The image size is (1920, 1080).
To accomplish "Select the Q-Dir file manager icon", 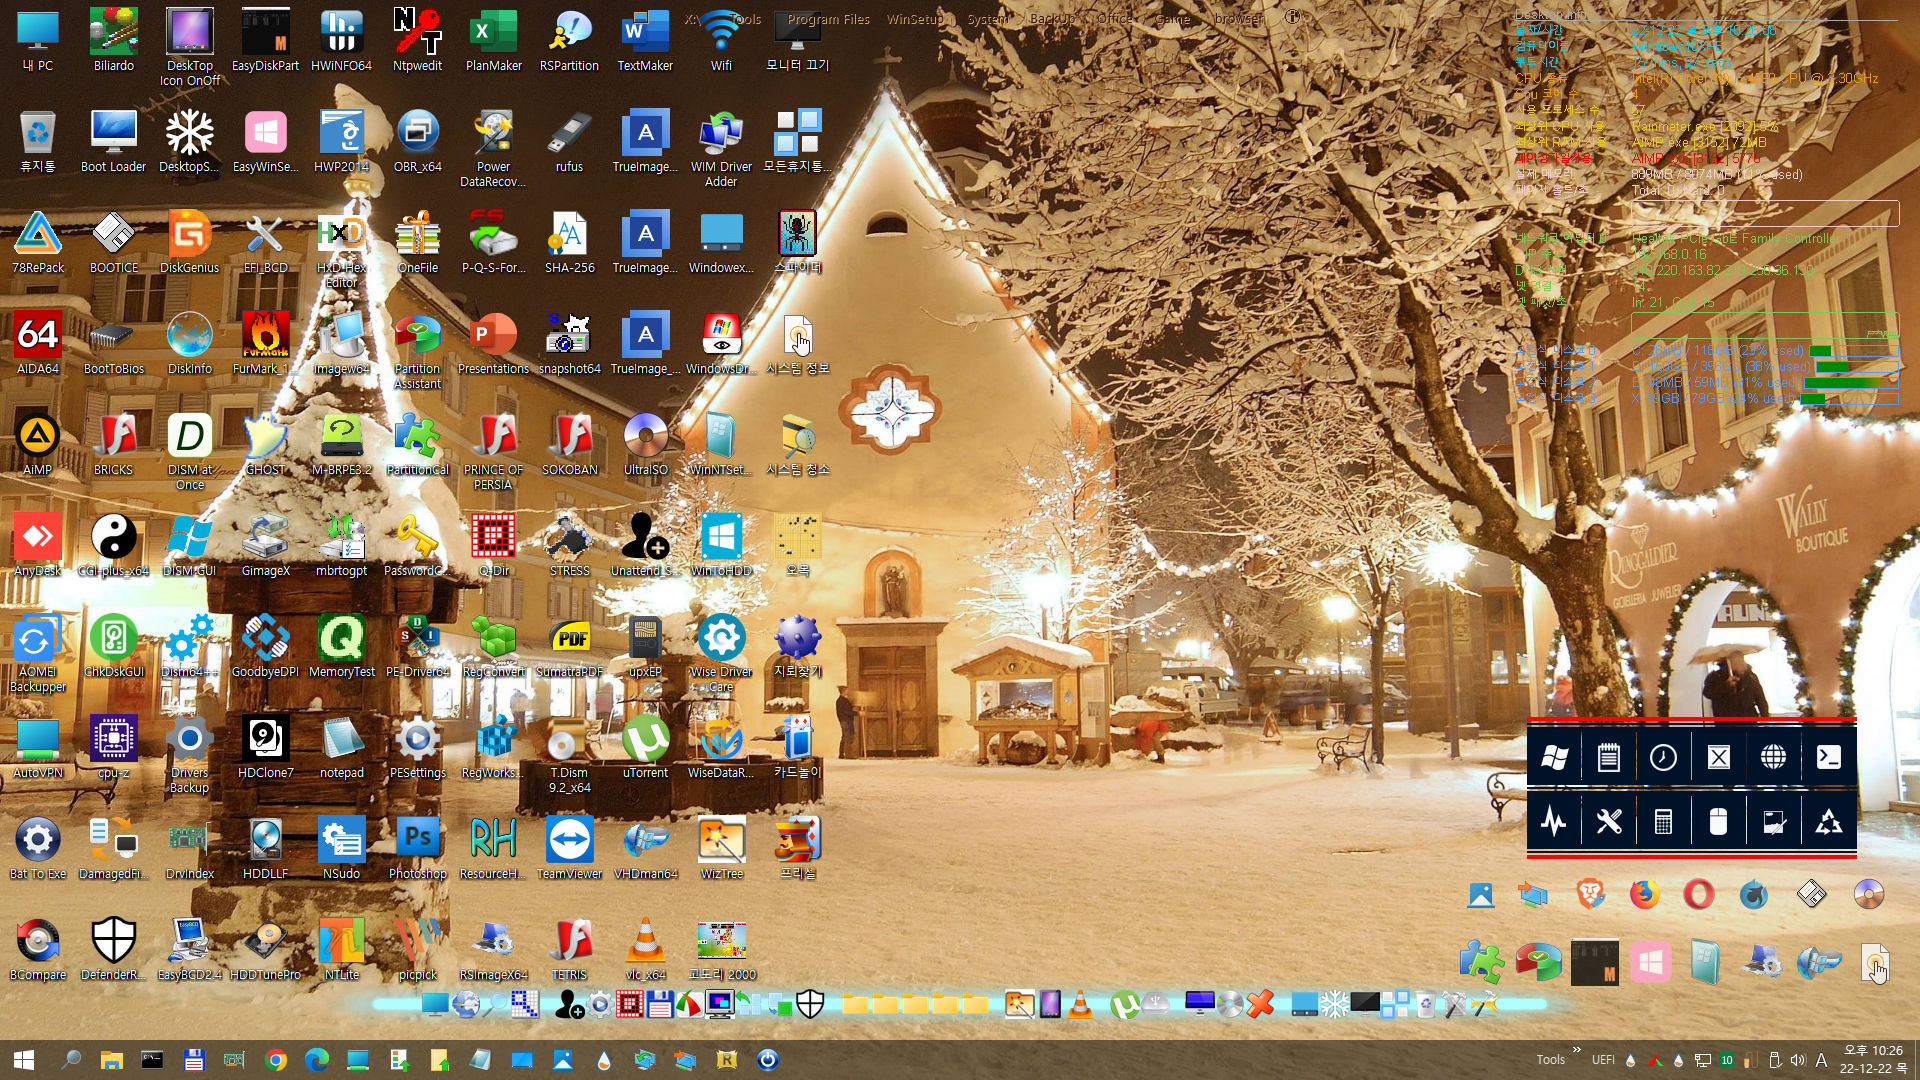I will tap(493, 545).
